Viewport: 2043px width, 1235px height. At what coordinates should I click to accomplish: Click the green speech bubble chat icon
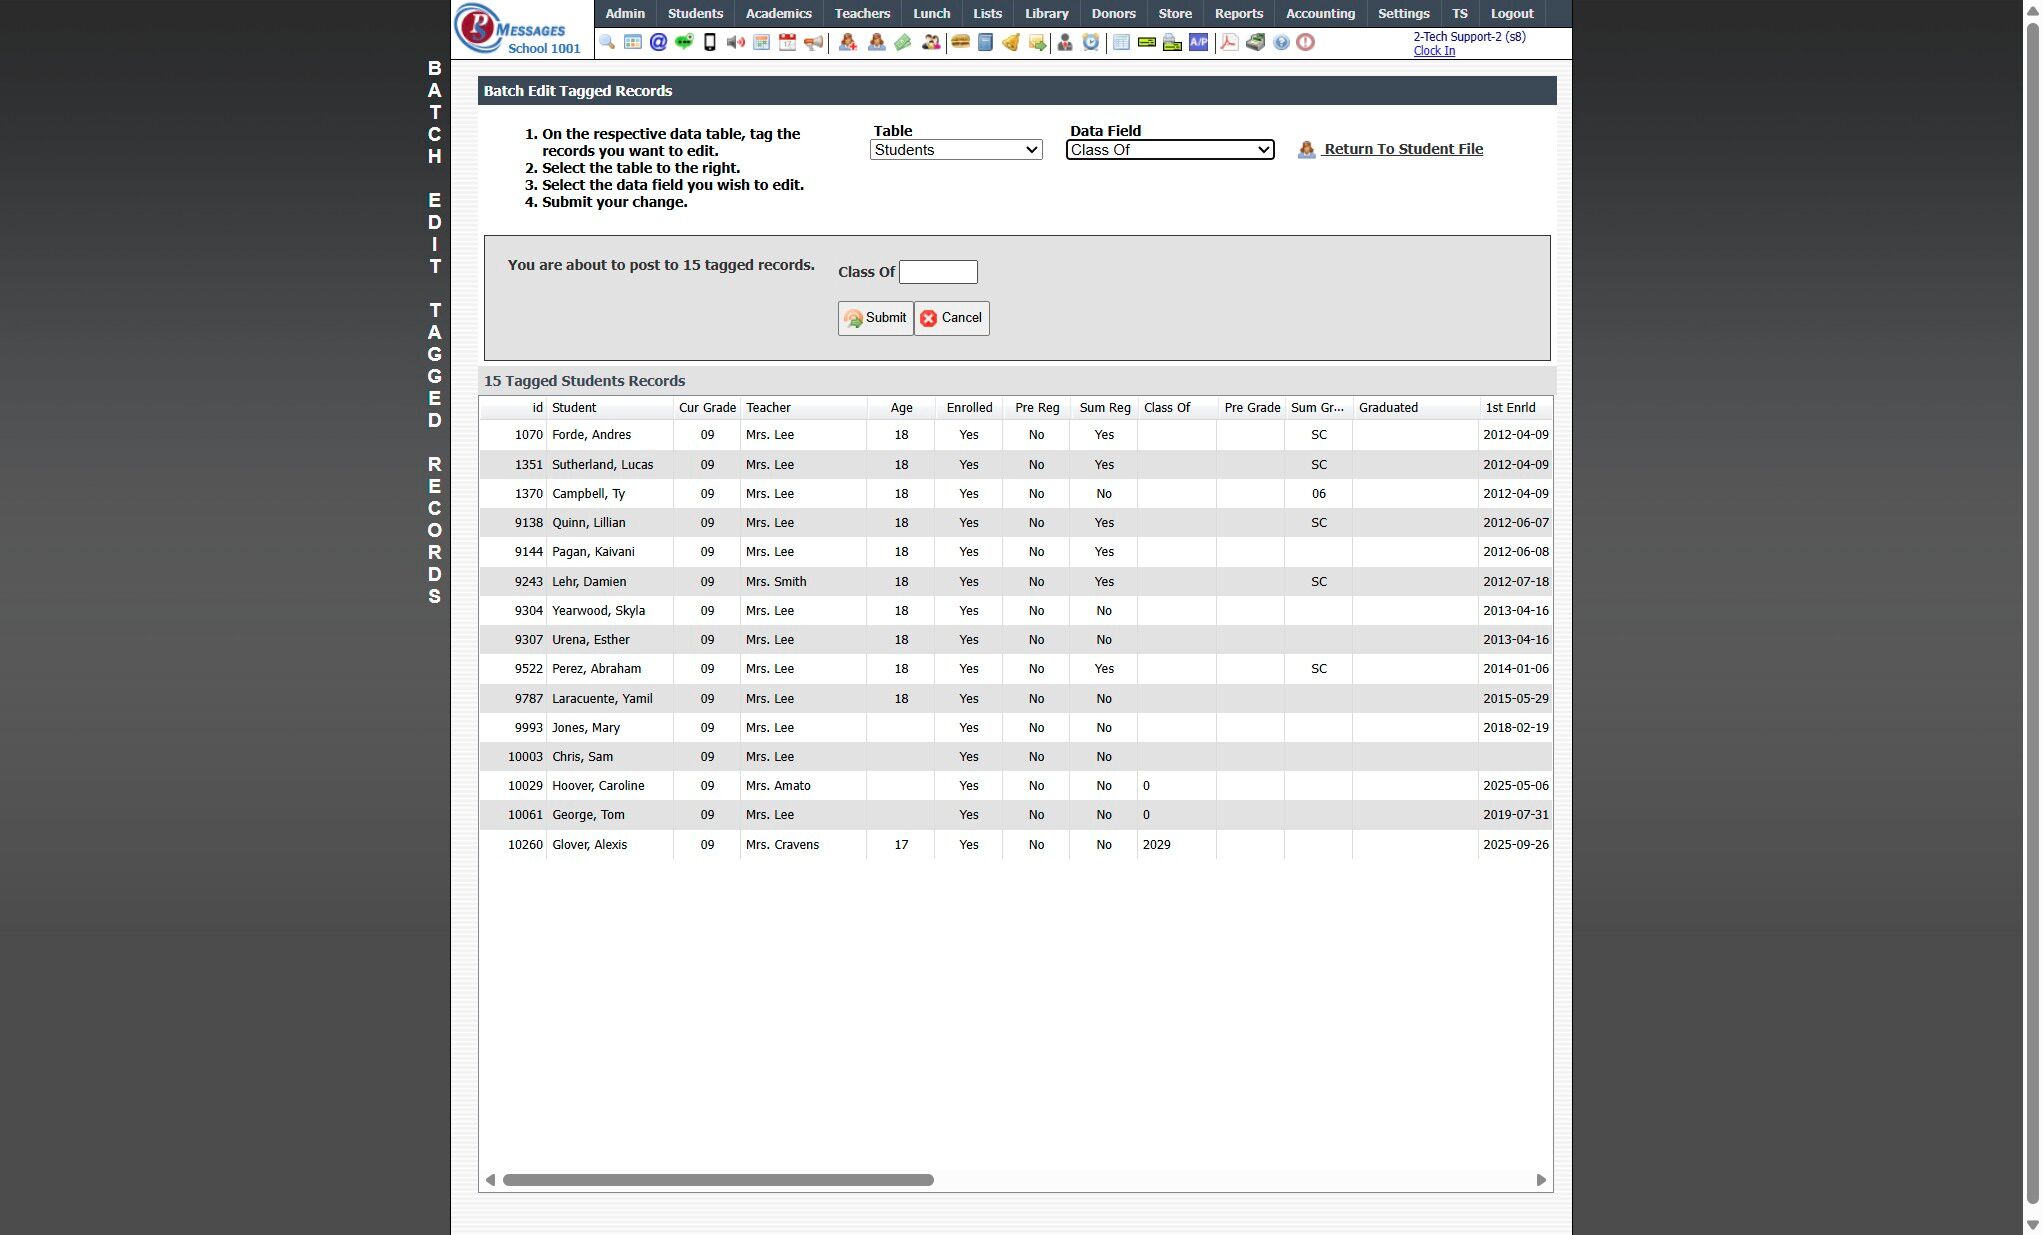pos(684,42)
